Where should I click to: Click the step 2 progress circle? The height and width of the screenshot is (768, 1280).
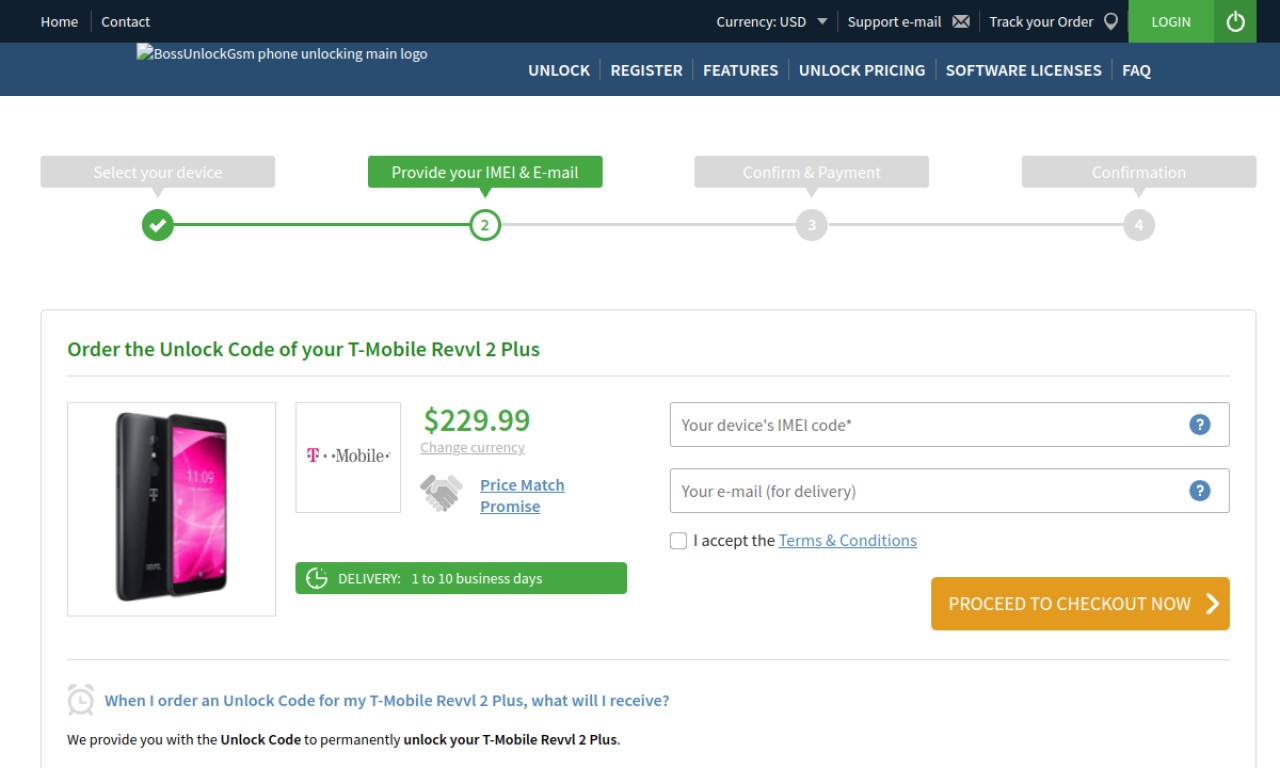(485, 225)
